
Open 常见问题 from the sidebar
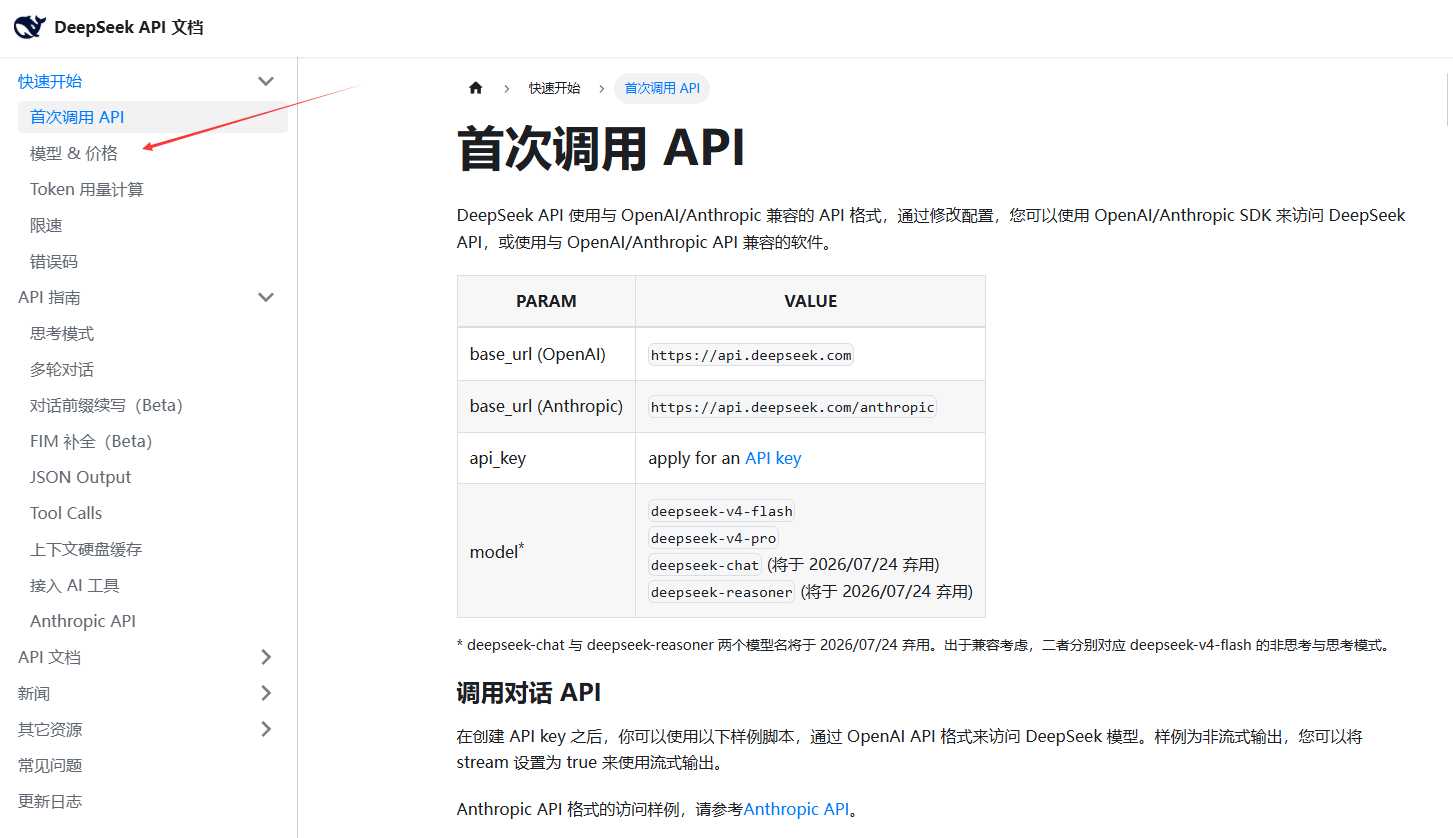coord(50,765)
